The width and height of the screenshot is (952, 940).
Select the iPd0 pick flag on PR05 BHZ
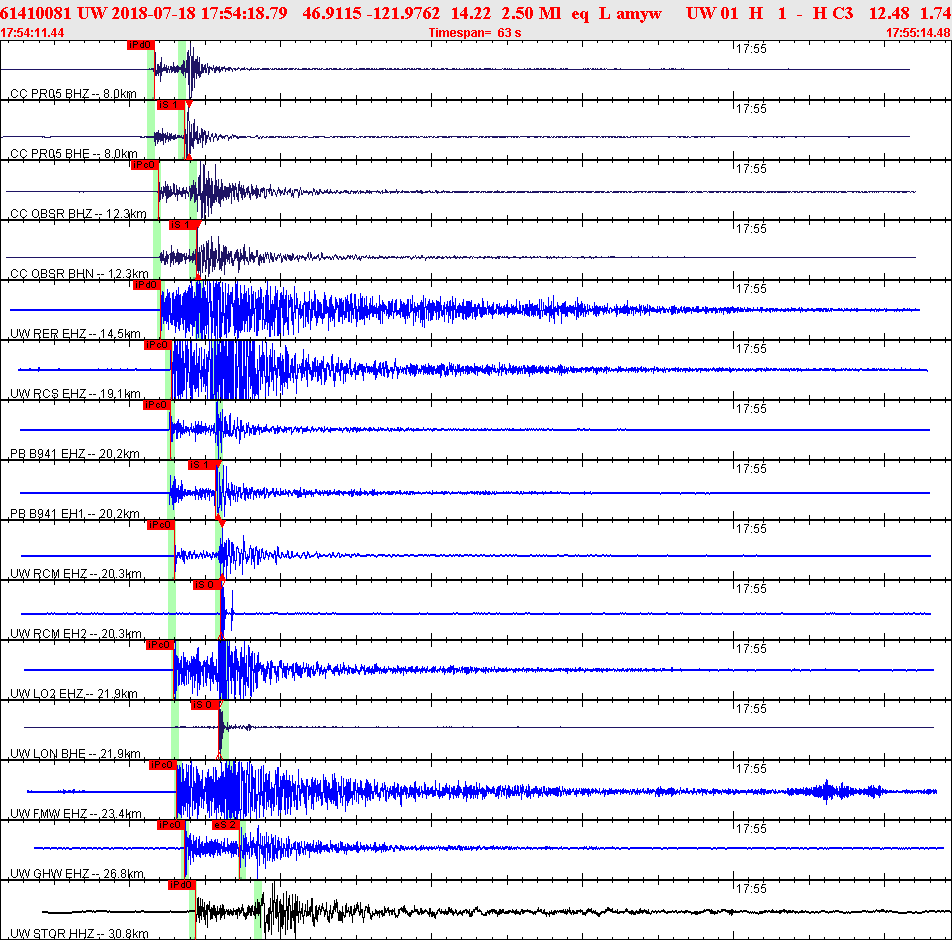(x=141, y=46)
